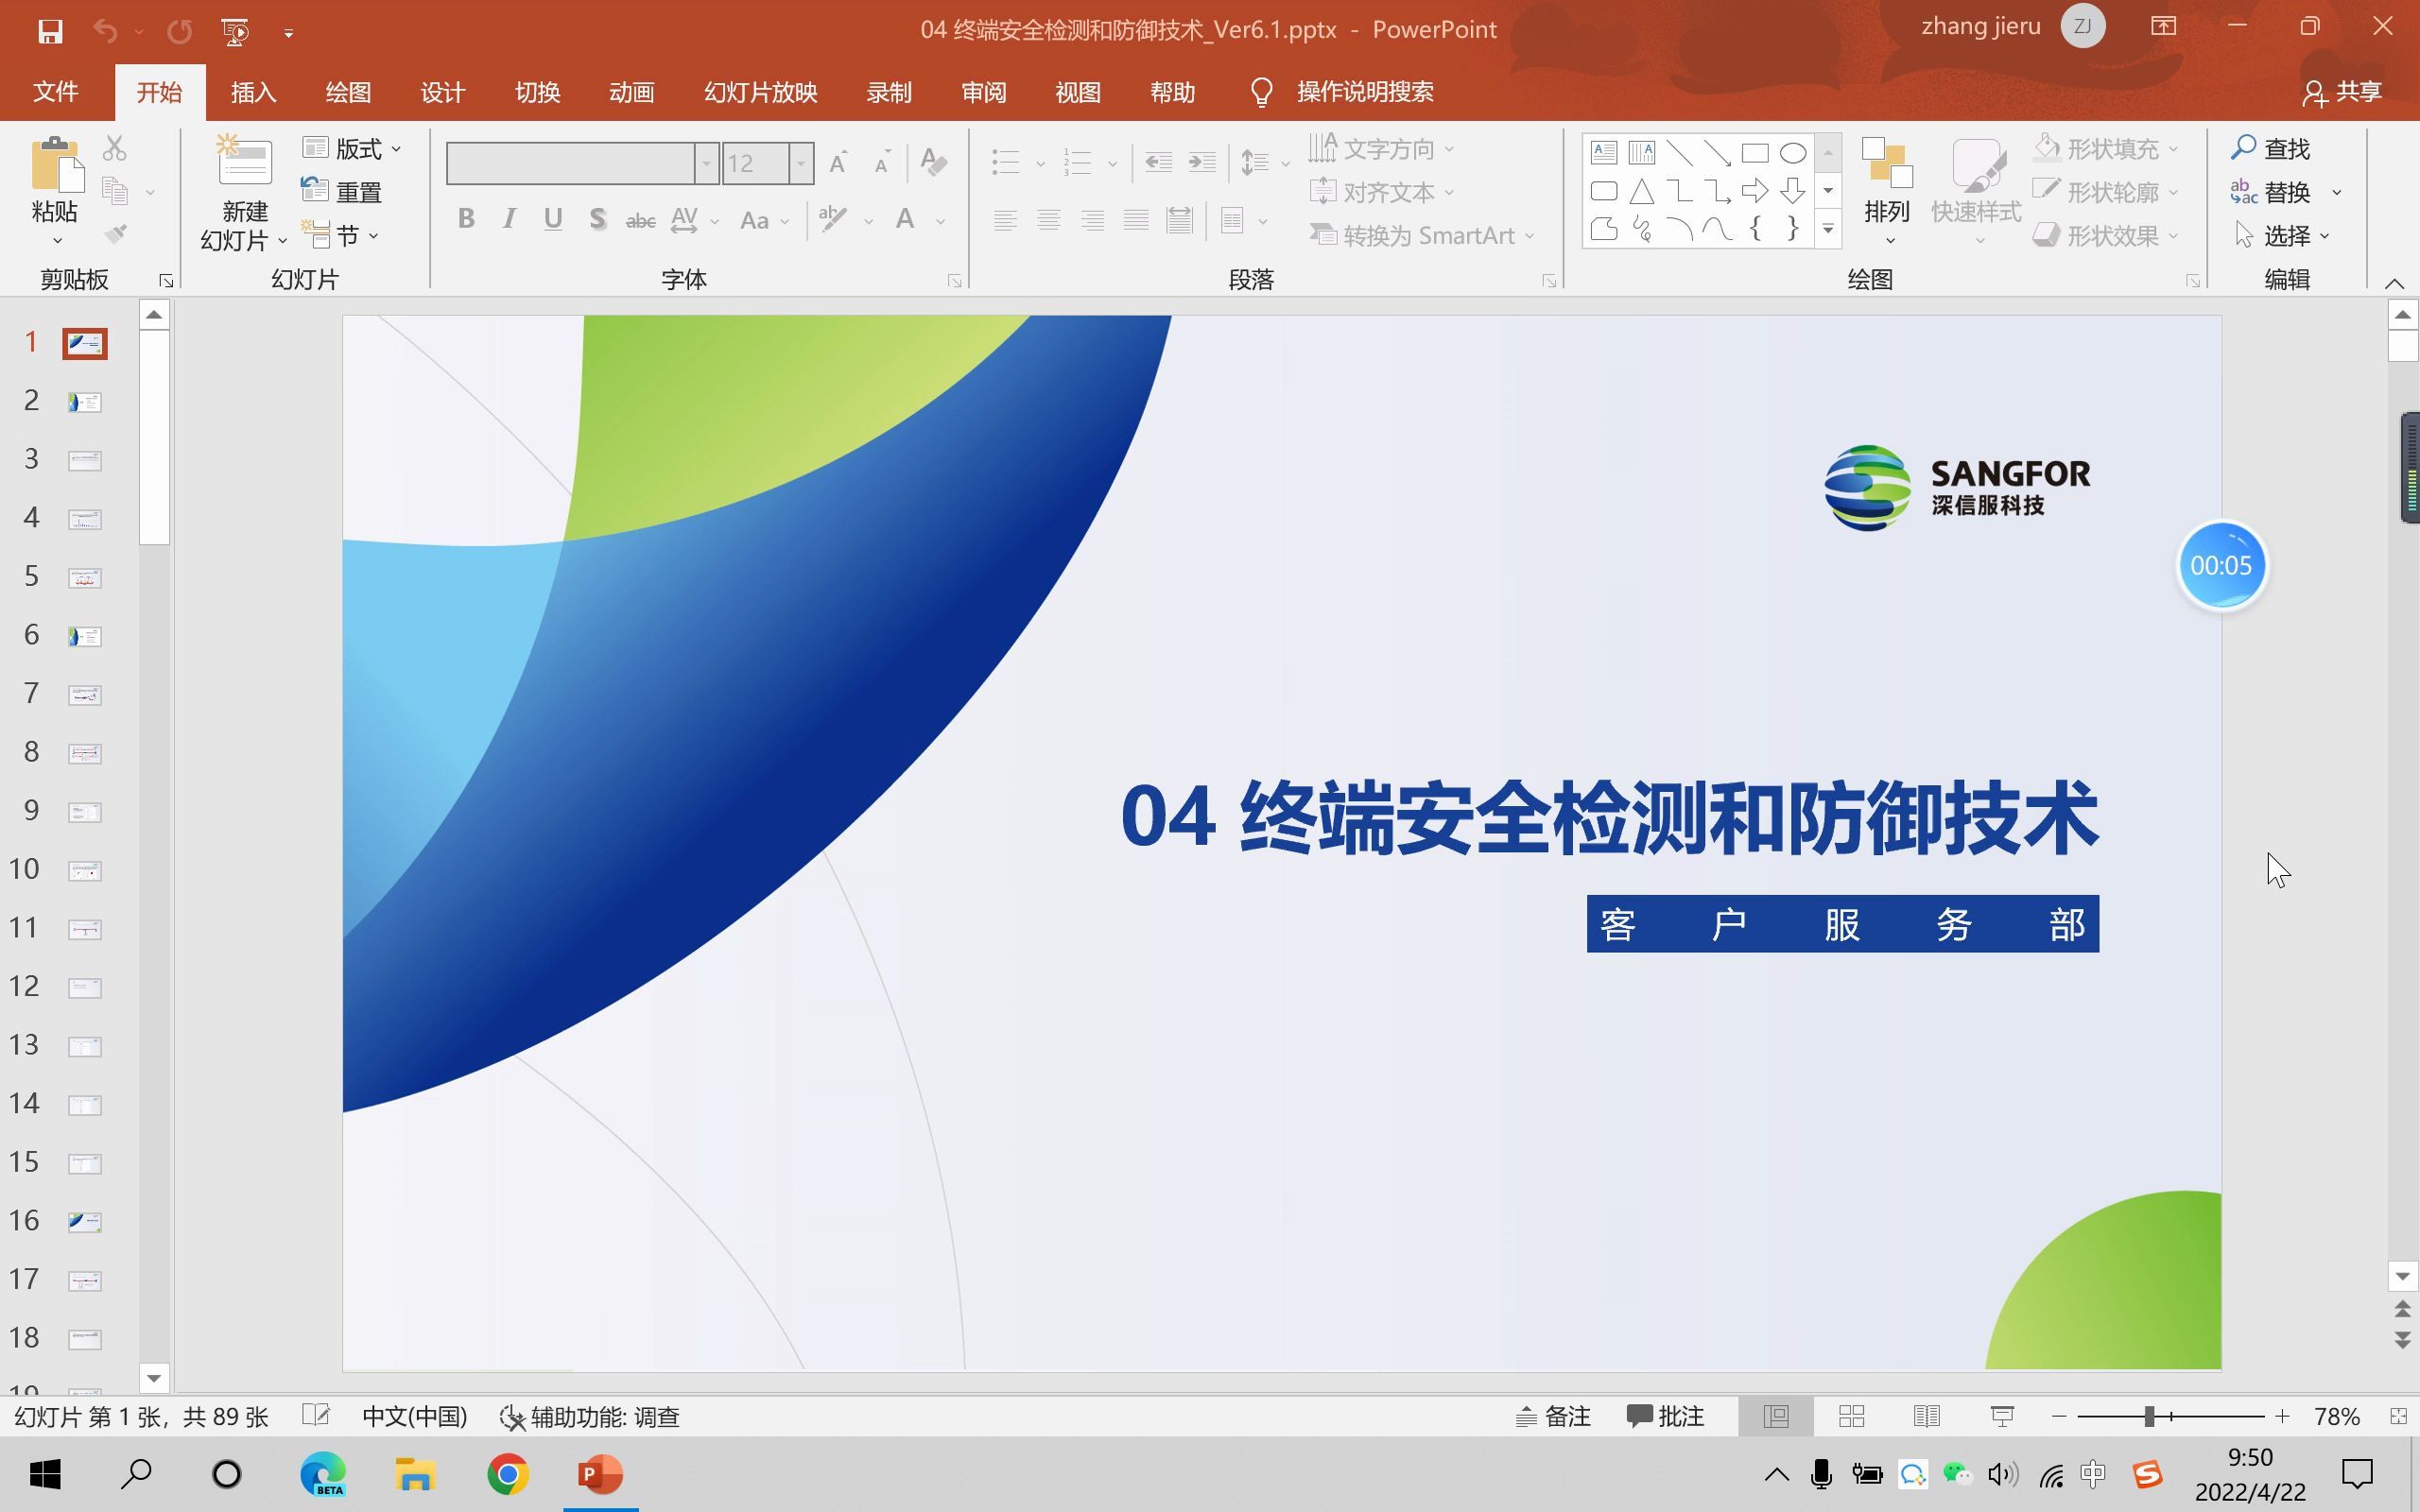Toggle justify text alignment

[x=1135, y=220]
